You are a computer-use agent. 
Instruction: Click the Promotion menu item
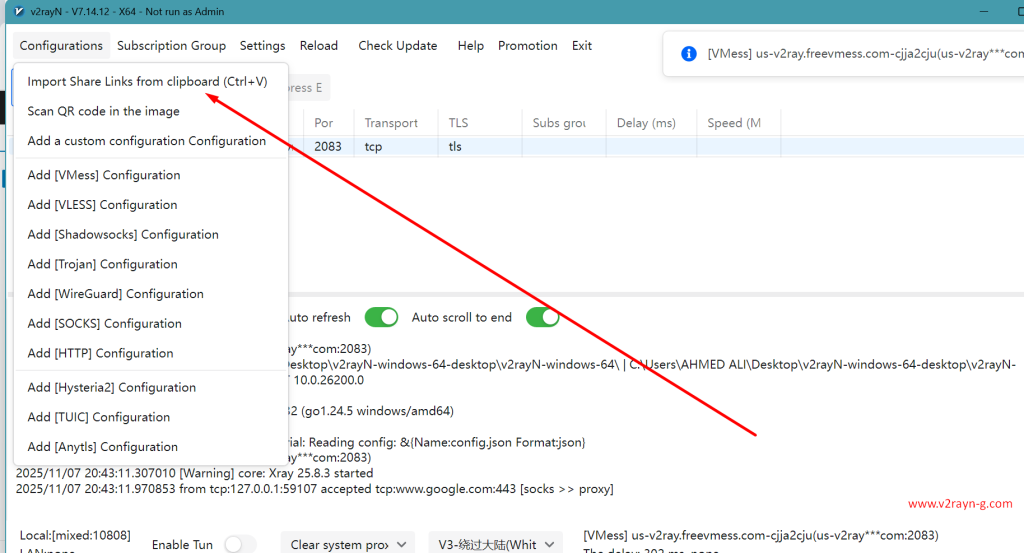tap(528, 46)
